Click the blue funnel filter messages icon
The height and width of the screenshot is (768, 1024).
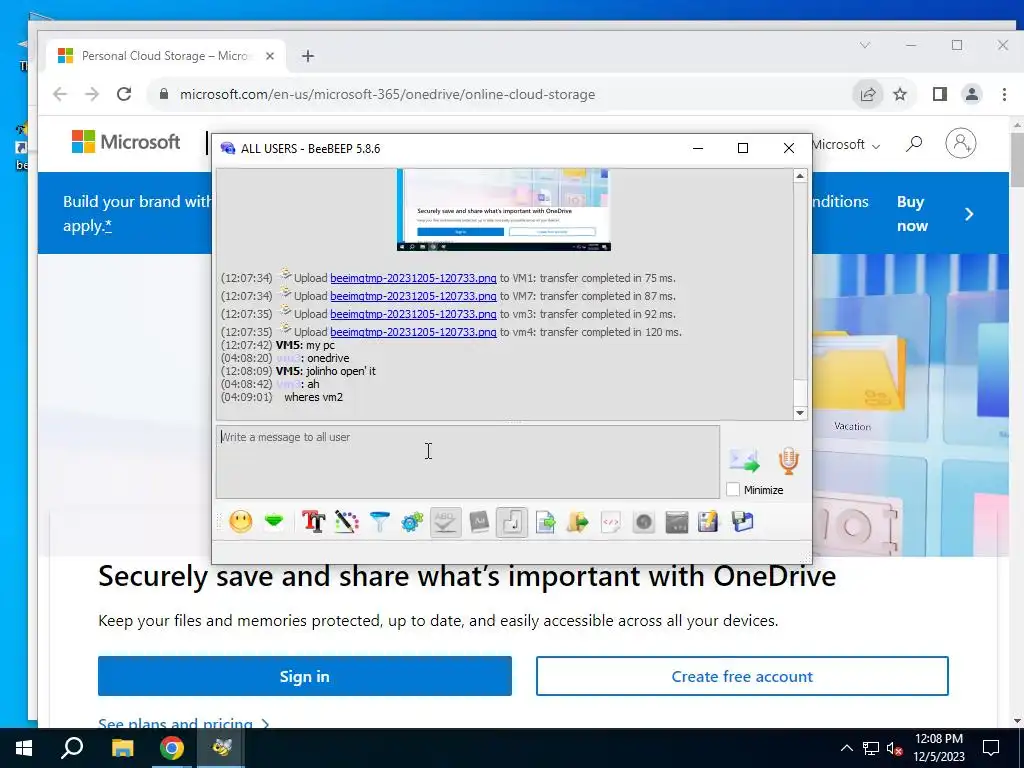379,522
